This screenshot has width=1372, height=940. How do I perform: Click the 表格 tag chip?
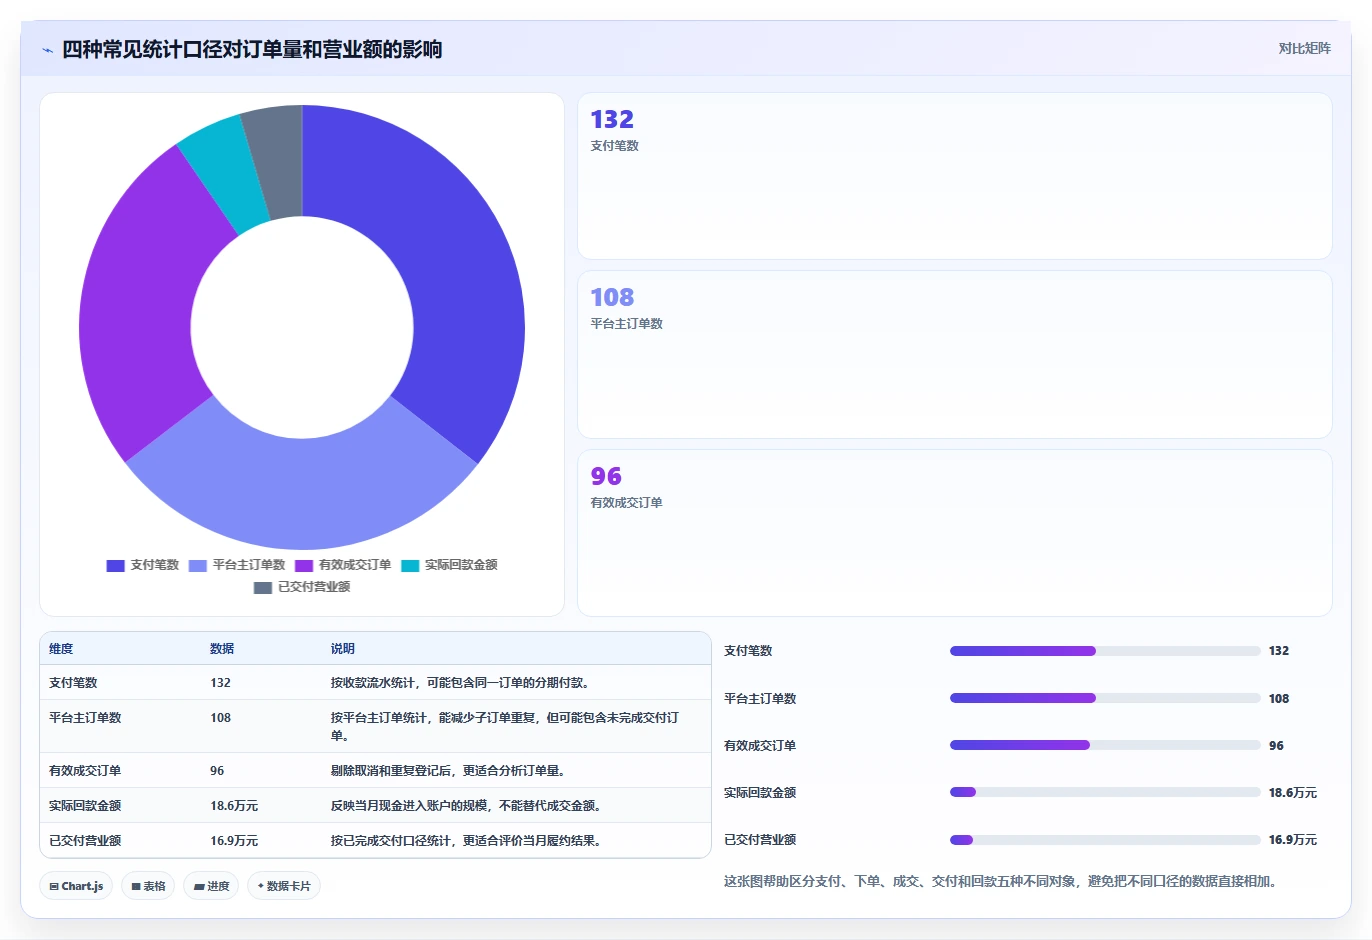coord(148,886)
